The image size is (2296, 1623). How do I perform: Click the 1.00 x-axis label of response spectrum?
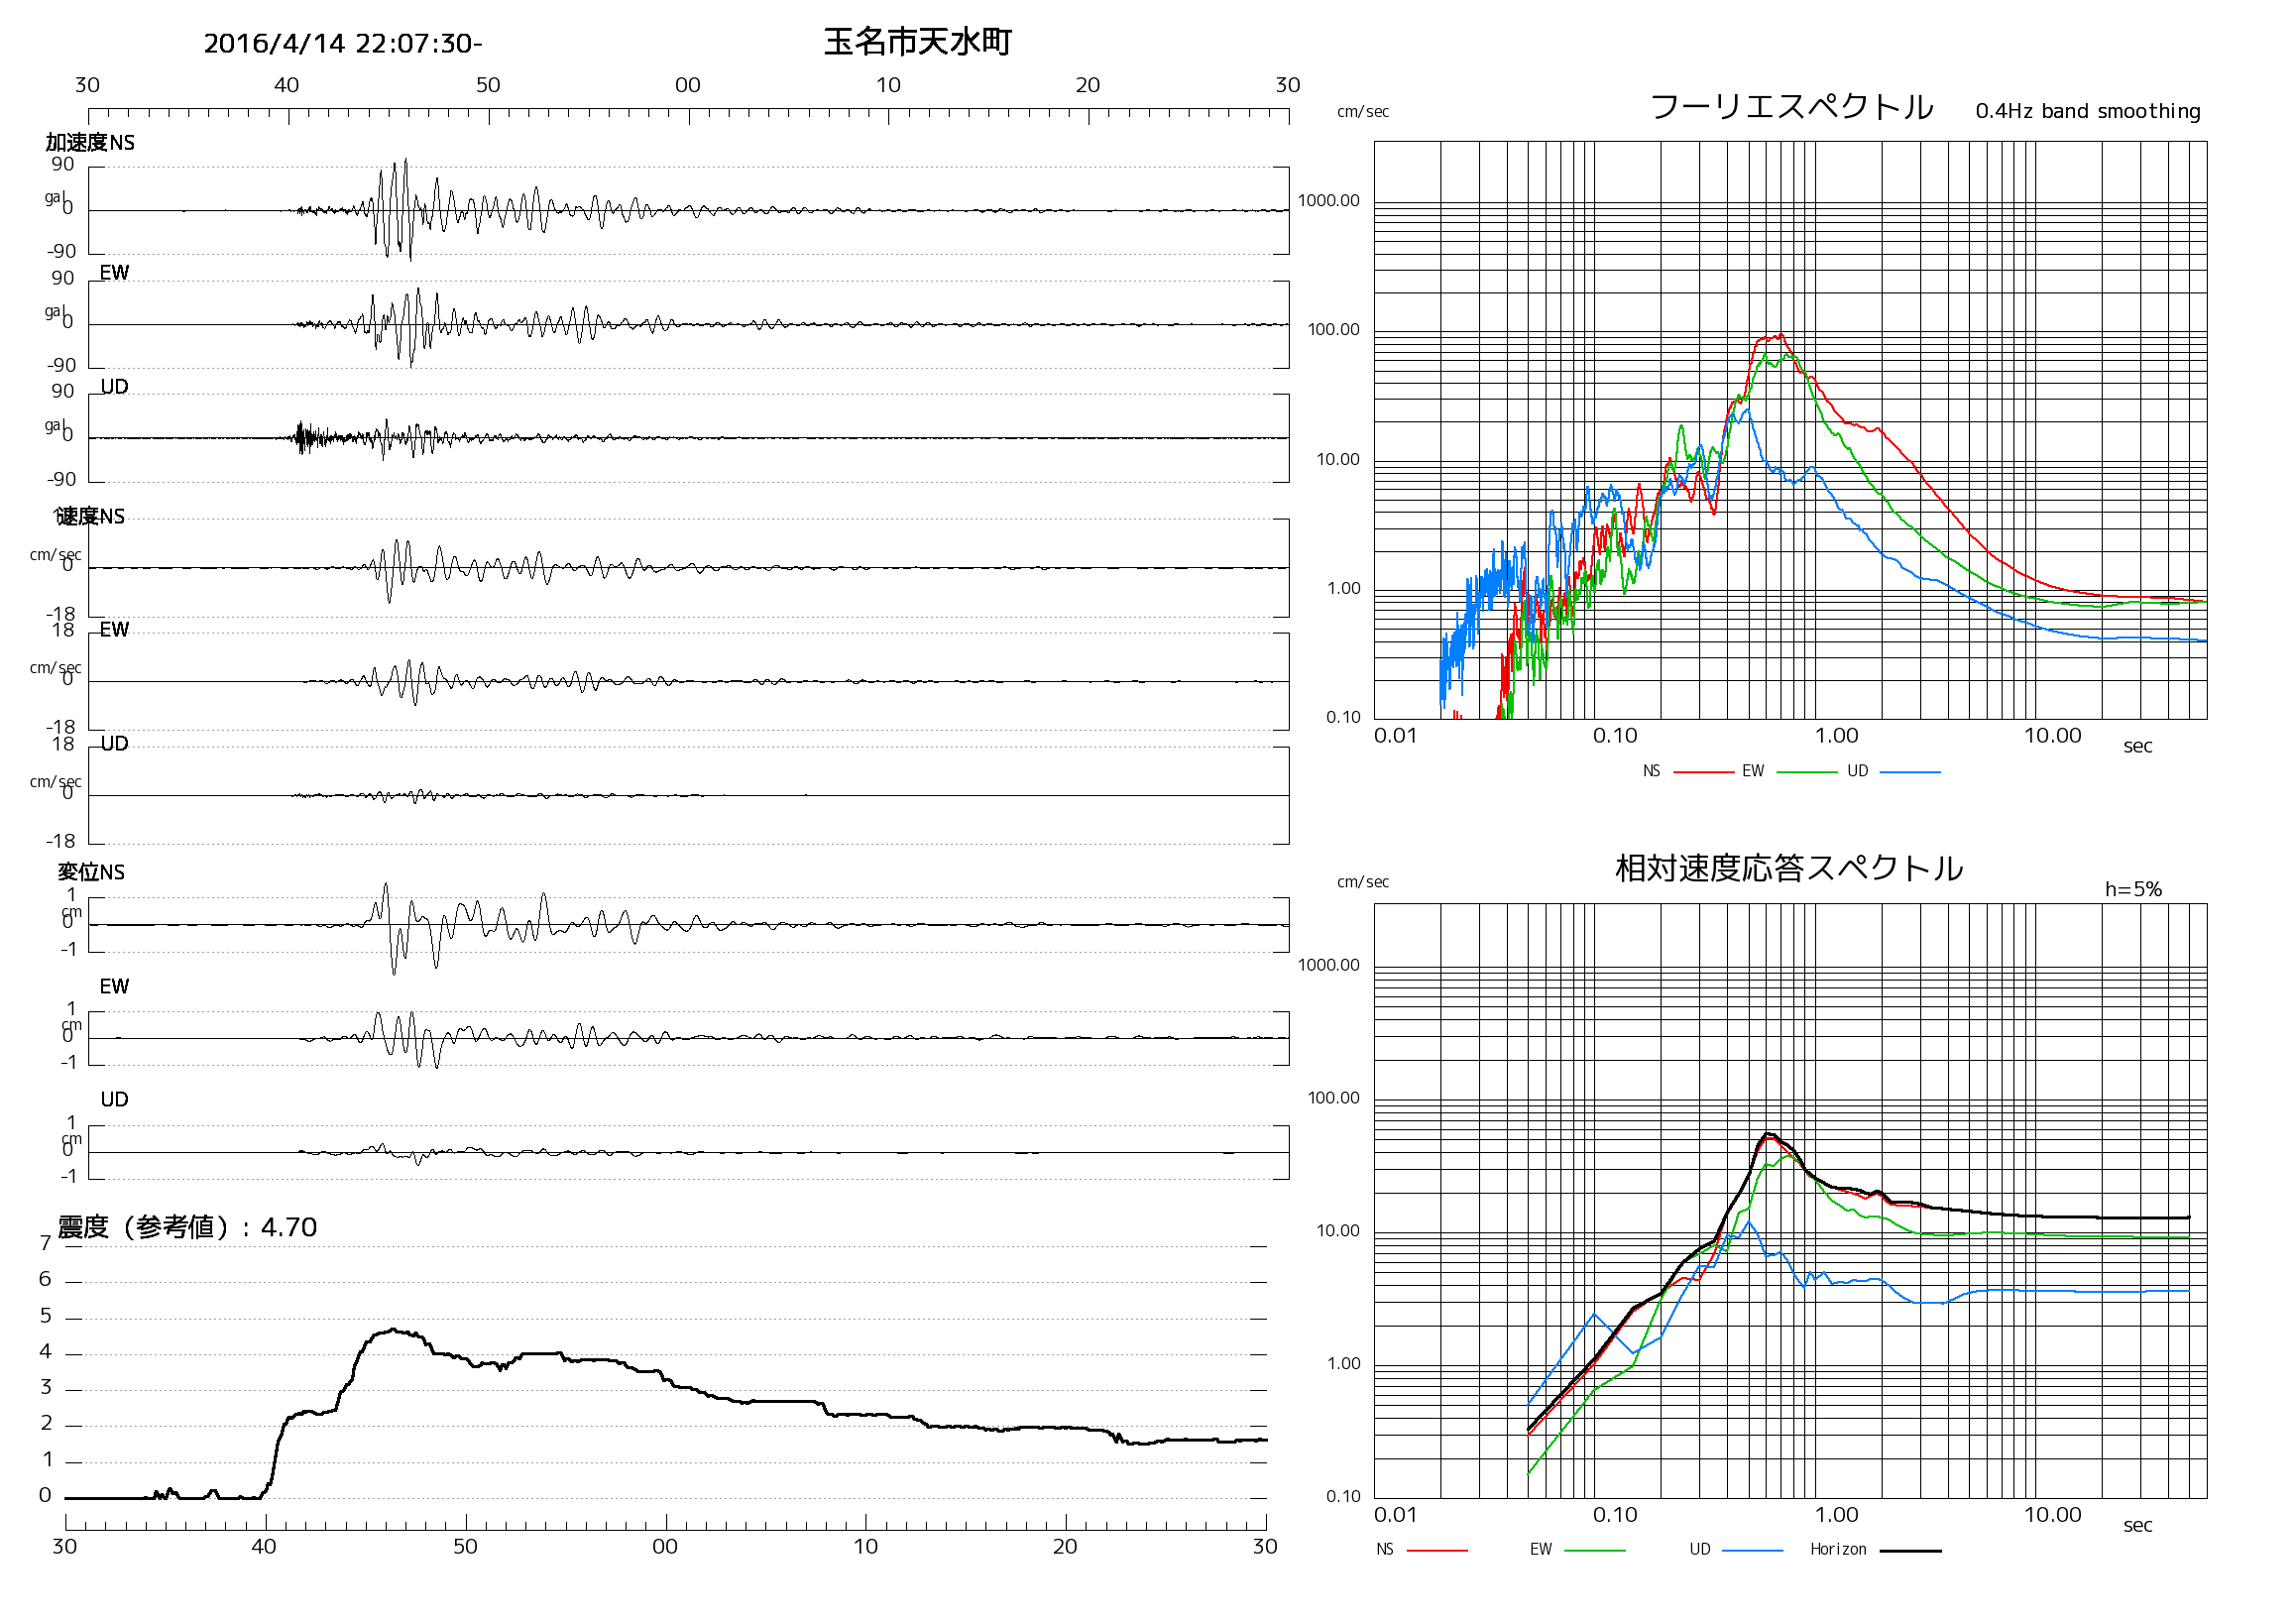[x=1836, y=1515]
